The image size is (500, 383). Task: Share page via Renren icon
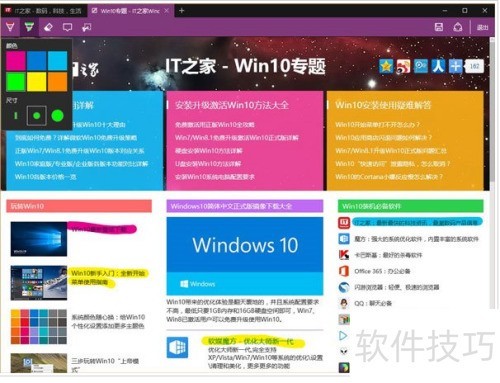(x=438, y=66)
